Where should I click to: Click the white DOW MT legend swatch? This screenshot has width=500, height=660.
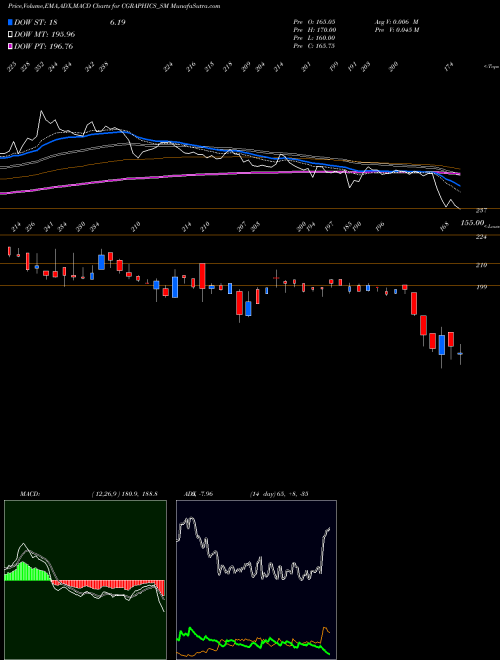click(11, 34)
